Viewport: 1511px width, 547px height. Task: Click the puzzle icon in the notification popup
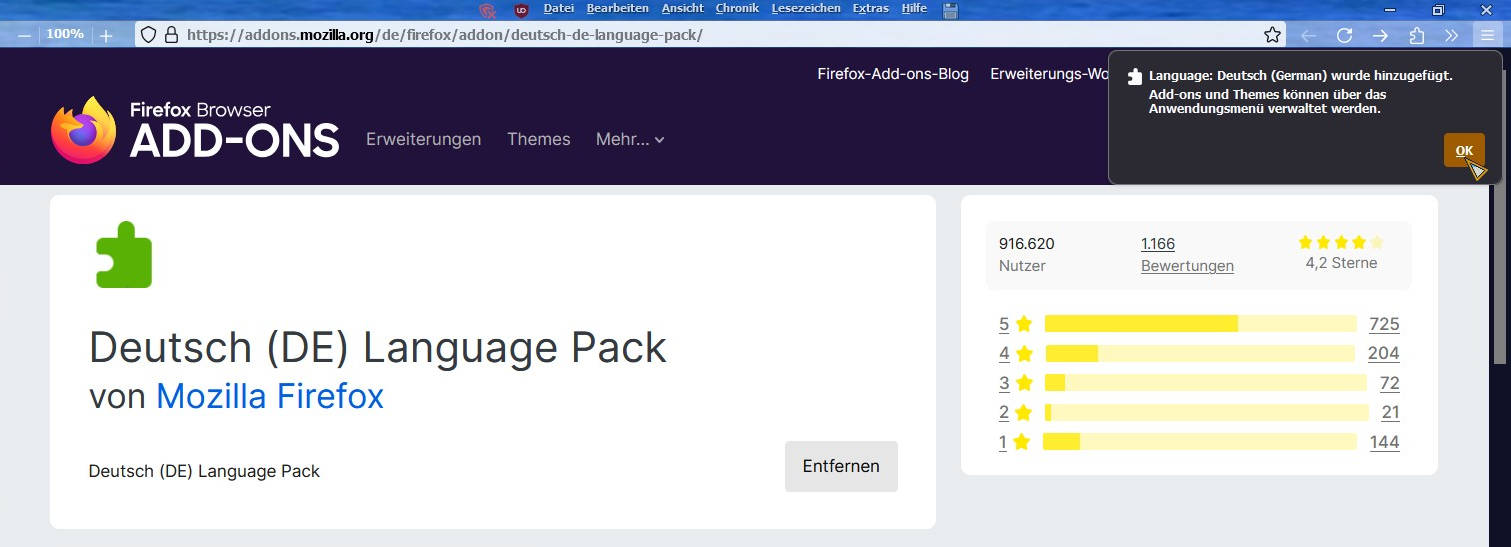[1134, 77]
